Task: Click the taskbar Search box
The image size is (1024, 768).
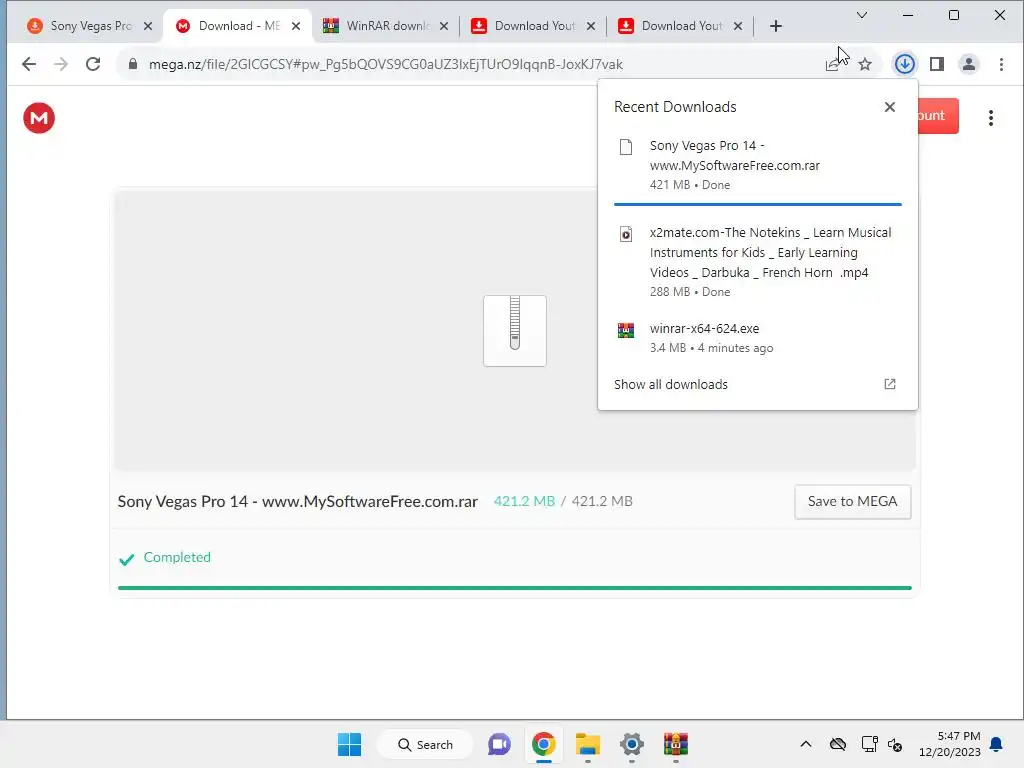Action: click(425, 744)
